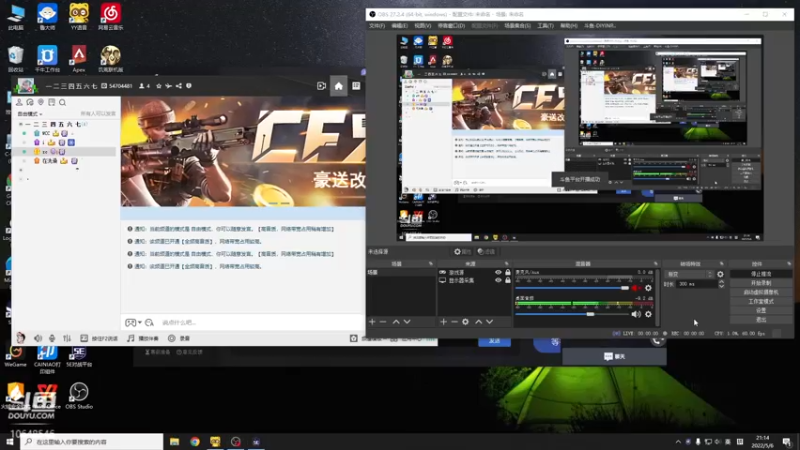Open the third menu (视图) in OBS menu bar
Image resolution: width=800 pixels, height=450 pixels.
(x=422, y=26)
